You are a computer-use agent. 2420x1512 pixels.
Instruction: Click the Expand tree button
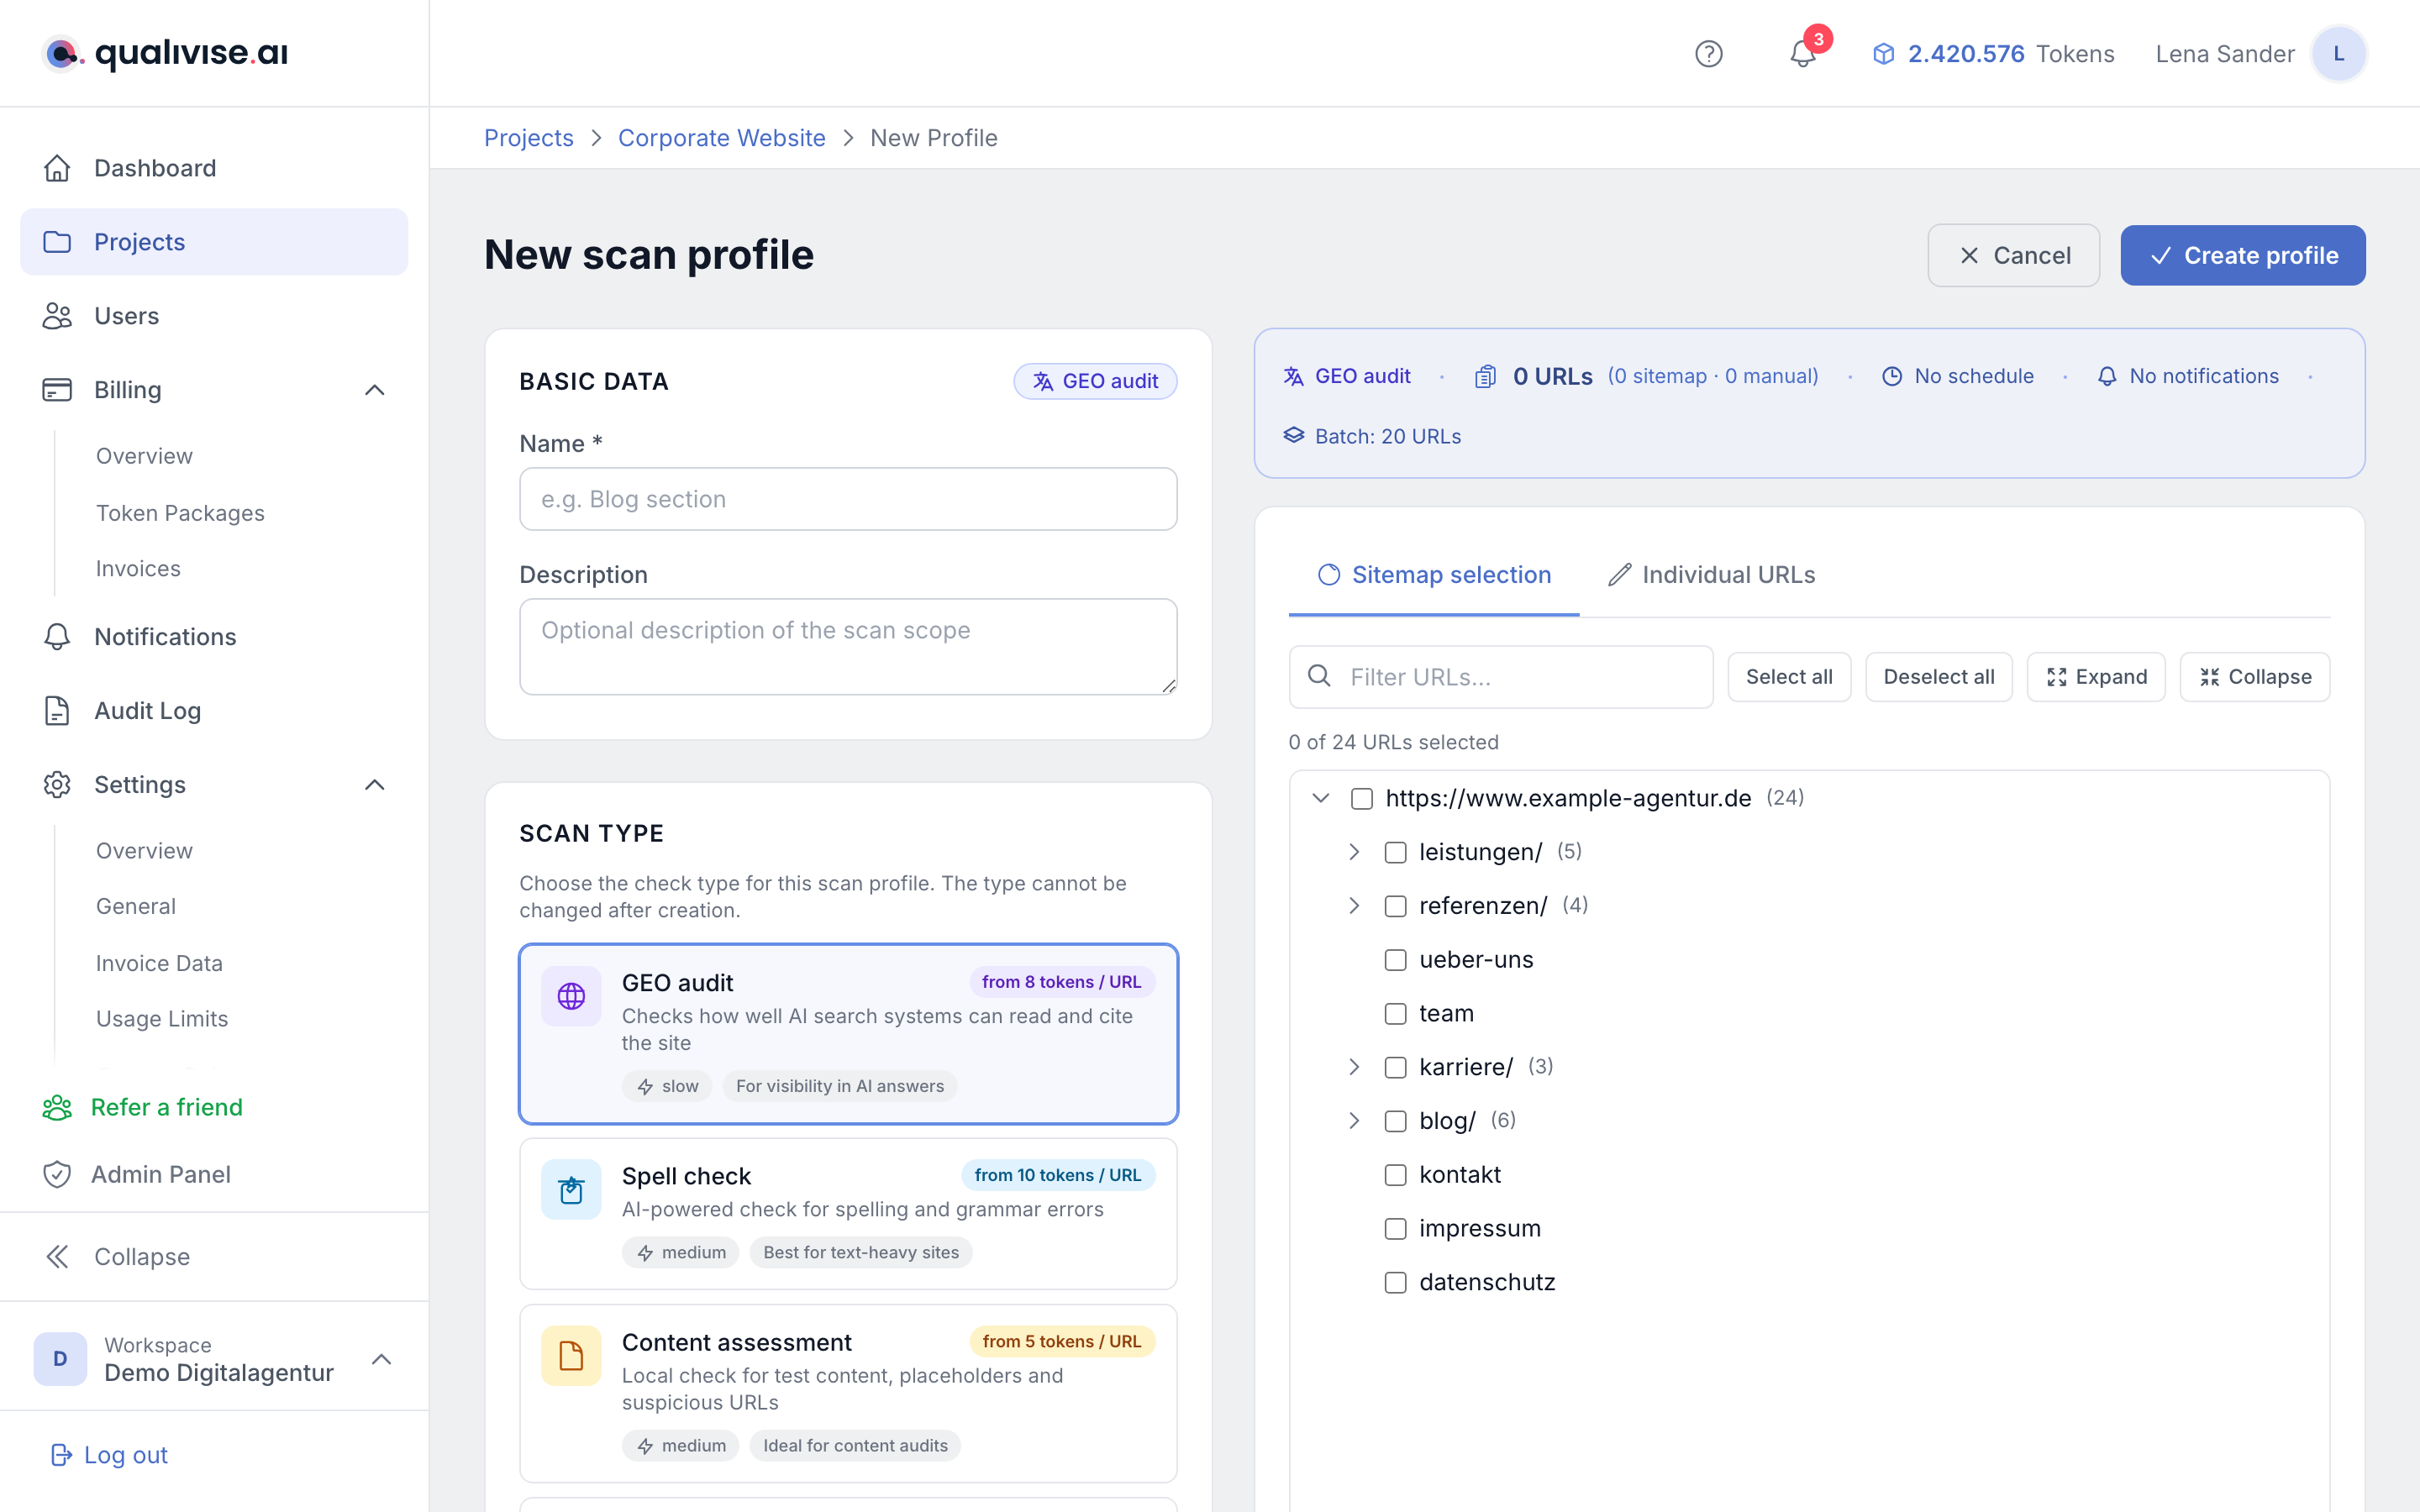click(x=2096, y=677)
